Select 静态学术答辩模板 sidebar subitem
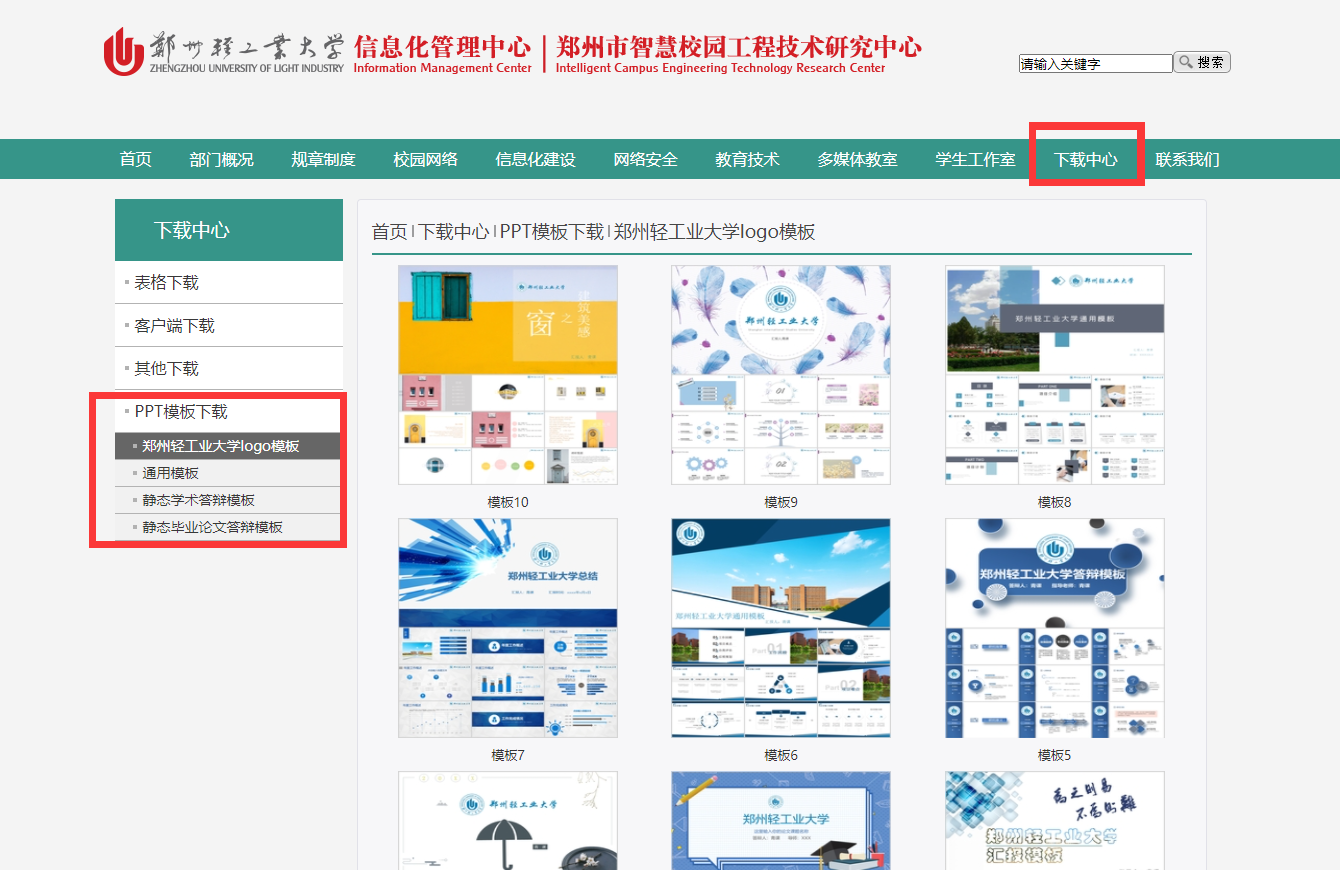 229,500
